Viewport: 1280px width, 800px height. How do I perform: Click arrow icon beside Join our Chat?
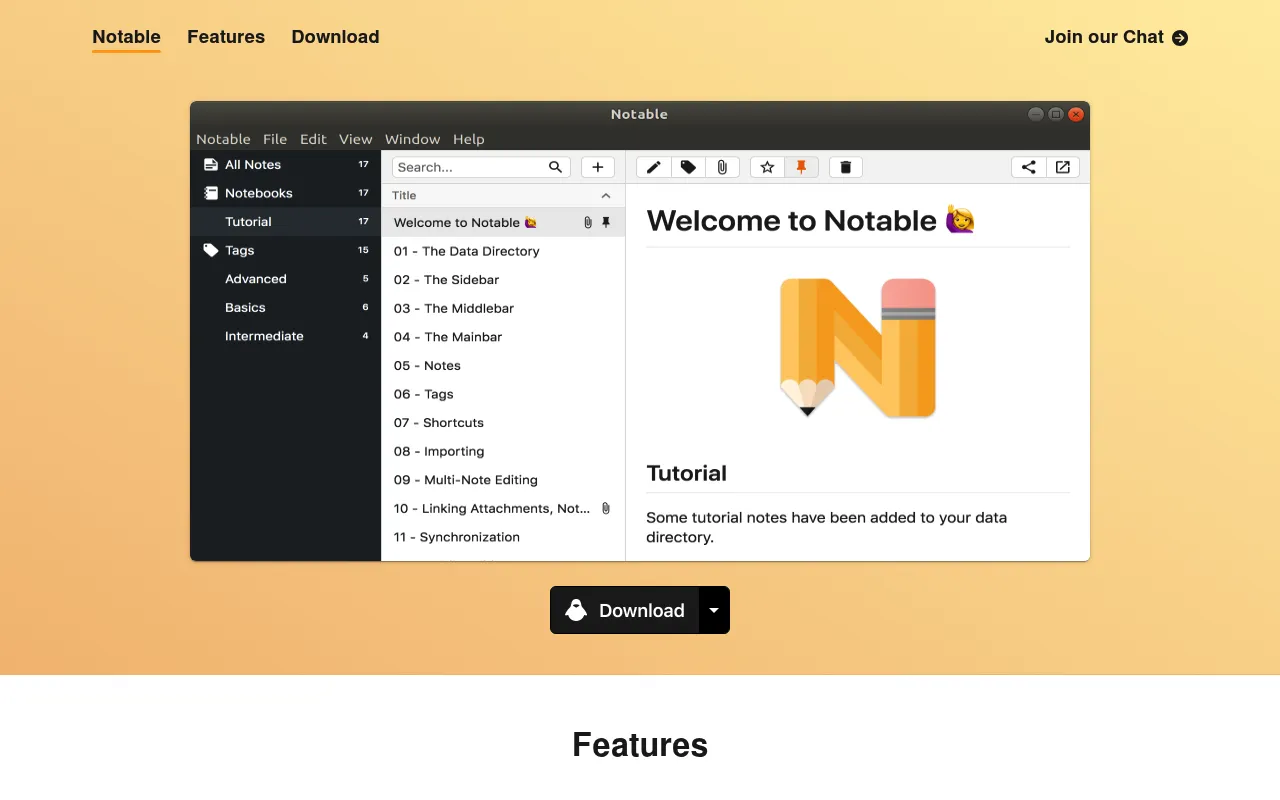pyautogui.click(x=1180, y=38)
